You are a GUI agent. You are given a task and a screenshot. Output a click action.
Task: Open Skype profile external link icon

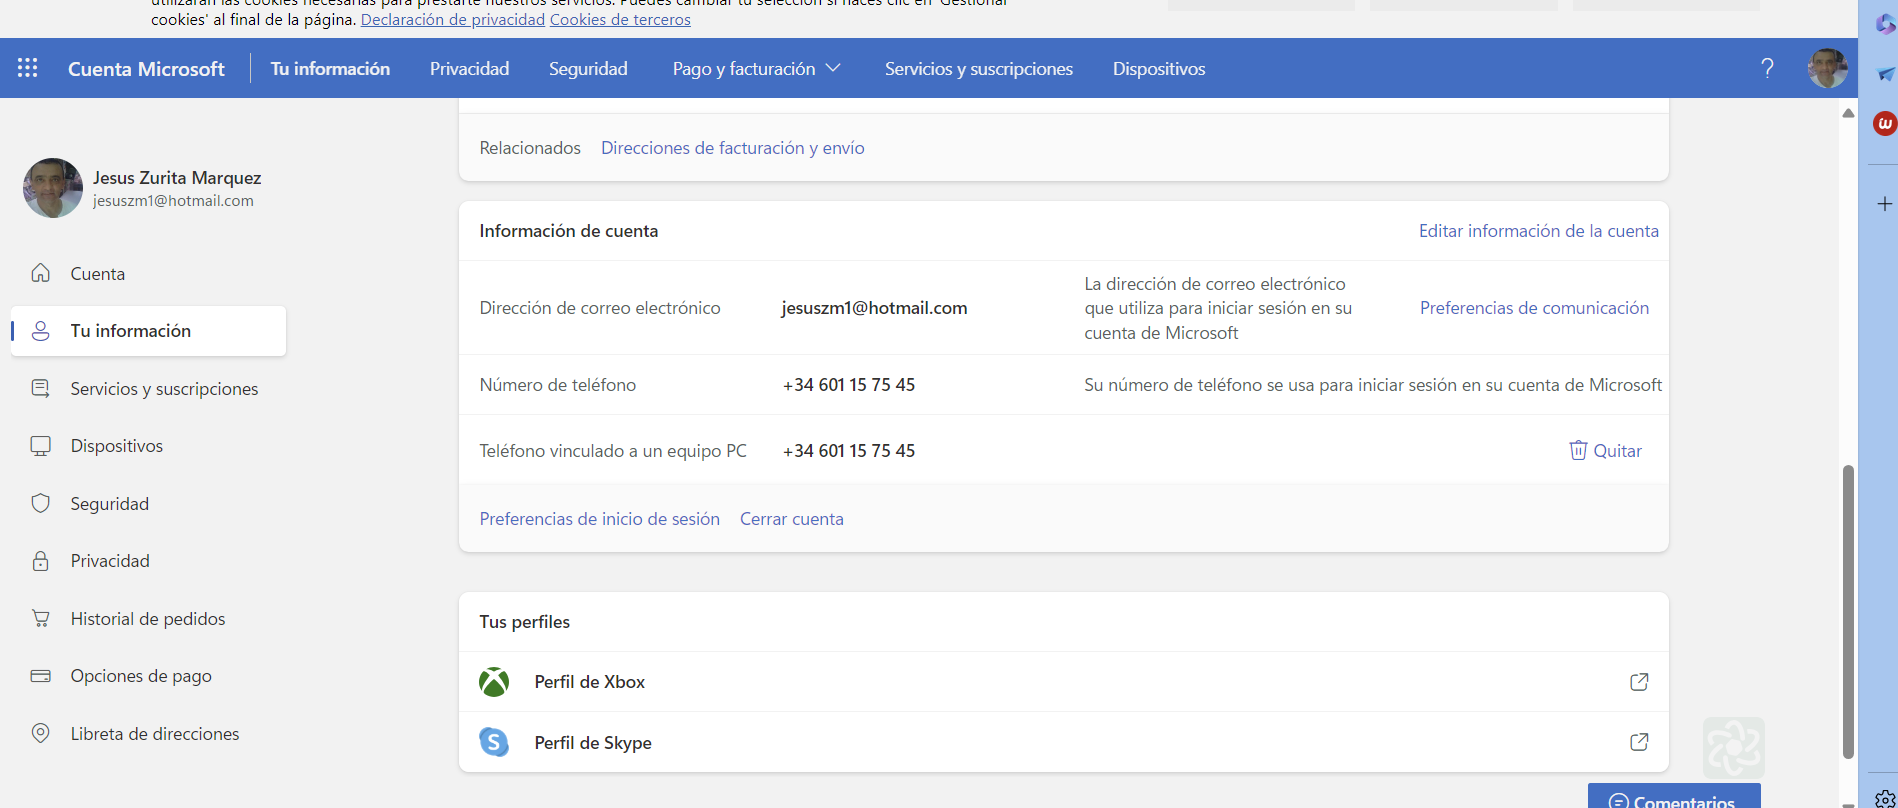[1639, 742]
